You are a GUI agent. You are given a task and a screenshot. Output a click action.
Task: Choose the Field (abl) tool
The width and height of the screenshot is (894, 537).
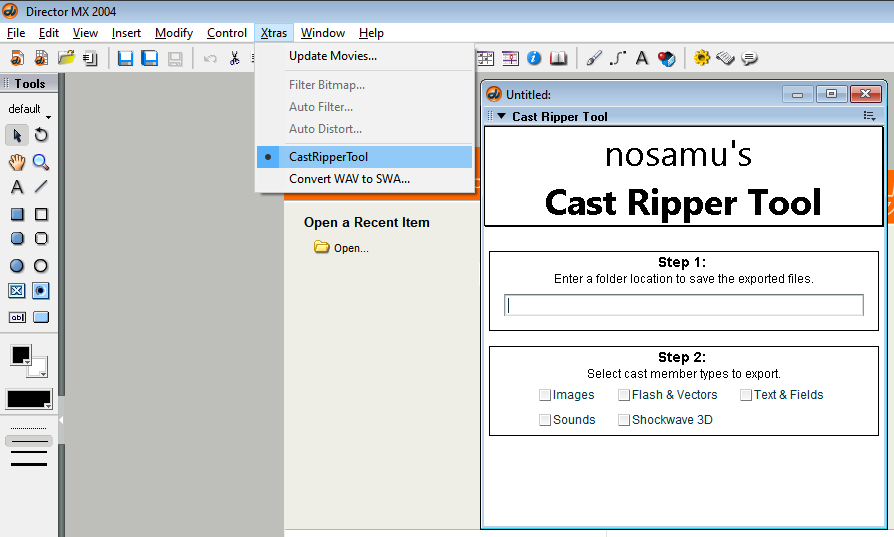click(17, 317)
